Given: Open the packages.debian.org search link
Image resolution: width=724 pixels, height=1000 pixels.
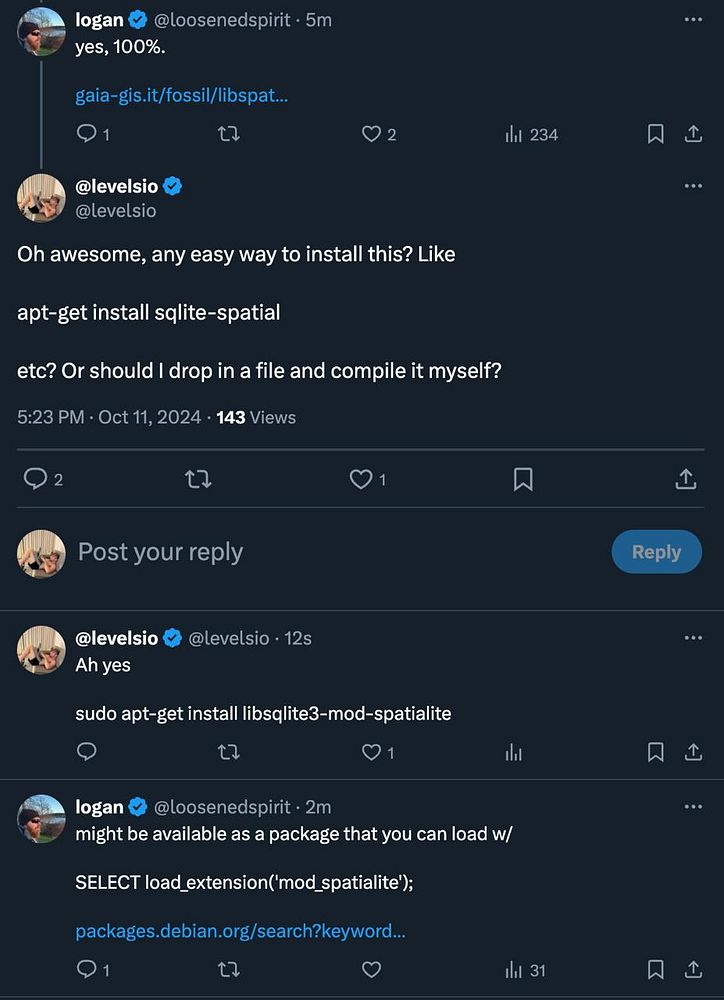Looking at the screenshot, I should pos(240,931).
